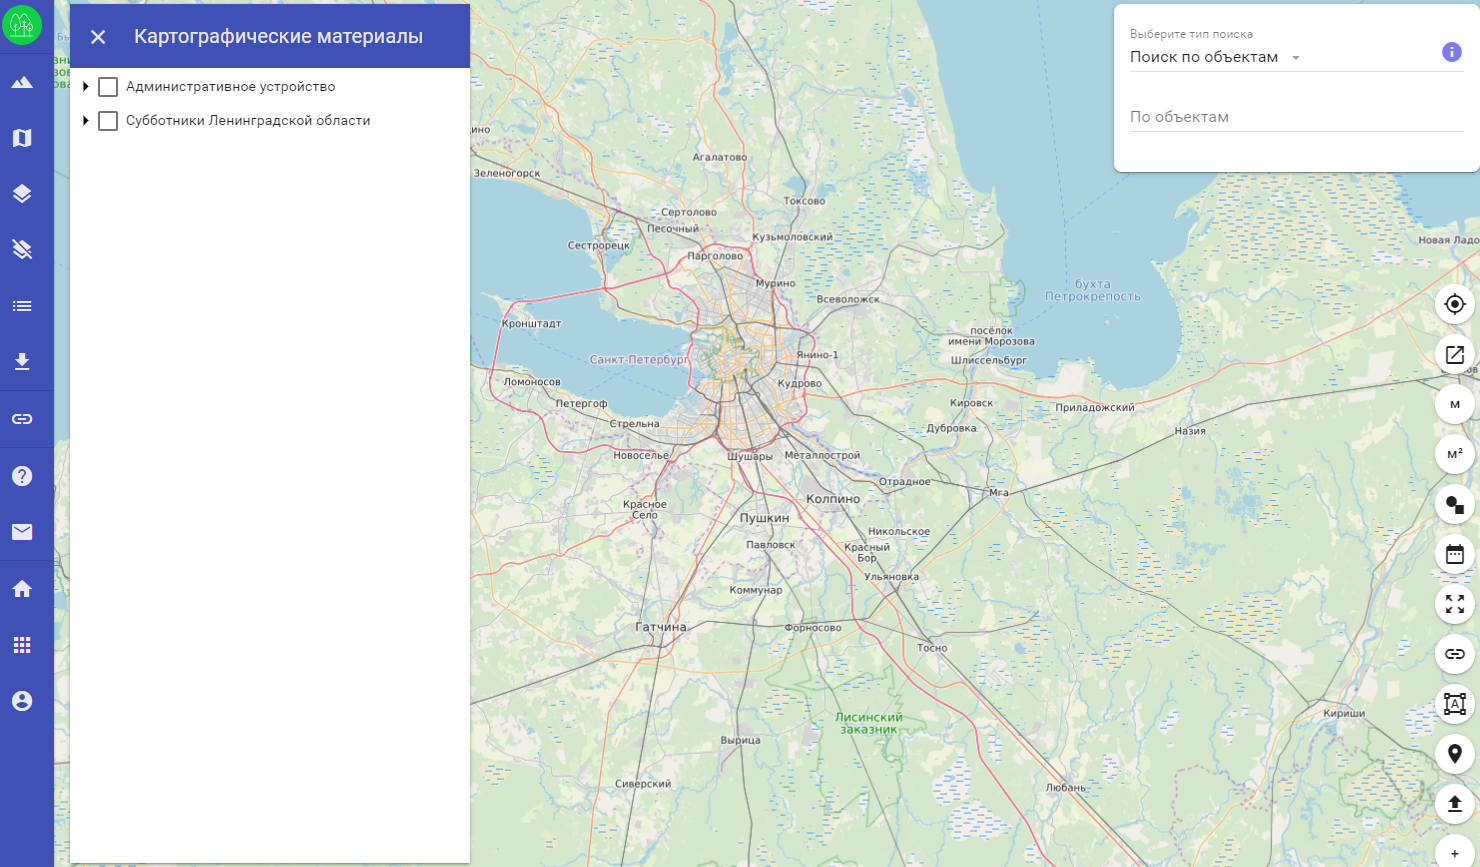Click the help question mark icon
Screen dimensions: 1480x867
(22, 476)
